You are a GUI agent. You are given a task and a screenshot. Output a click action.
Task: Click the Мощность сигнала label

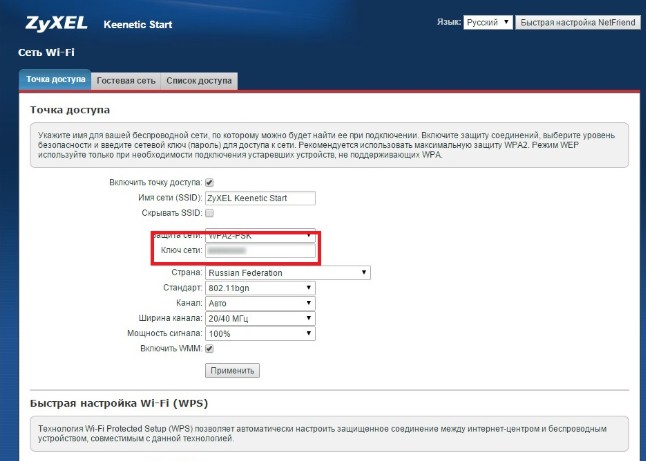[165, 333]
